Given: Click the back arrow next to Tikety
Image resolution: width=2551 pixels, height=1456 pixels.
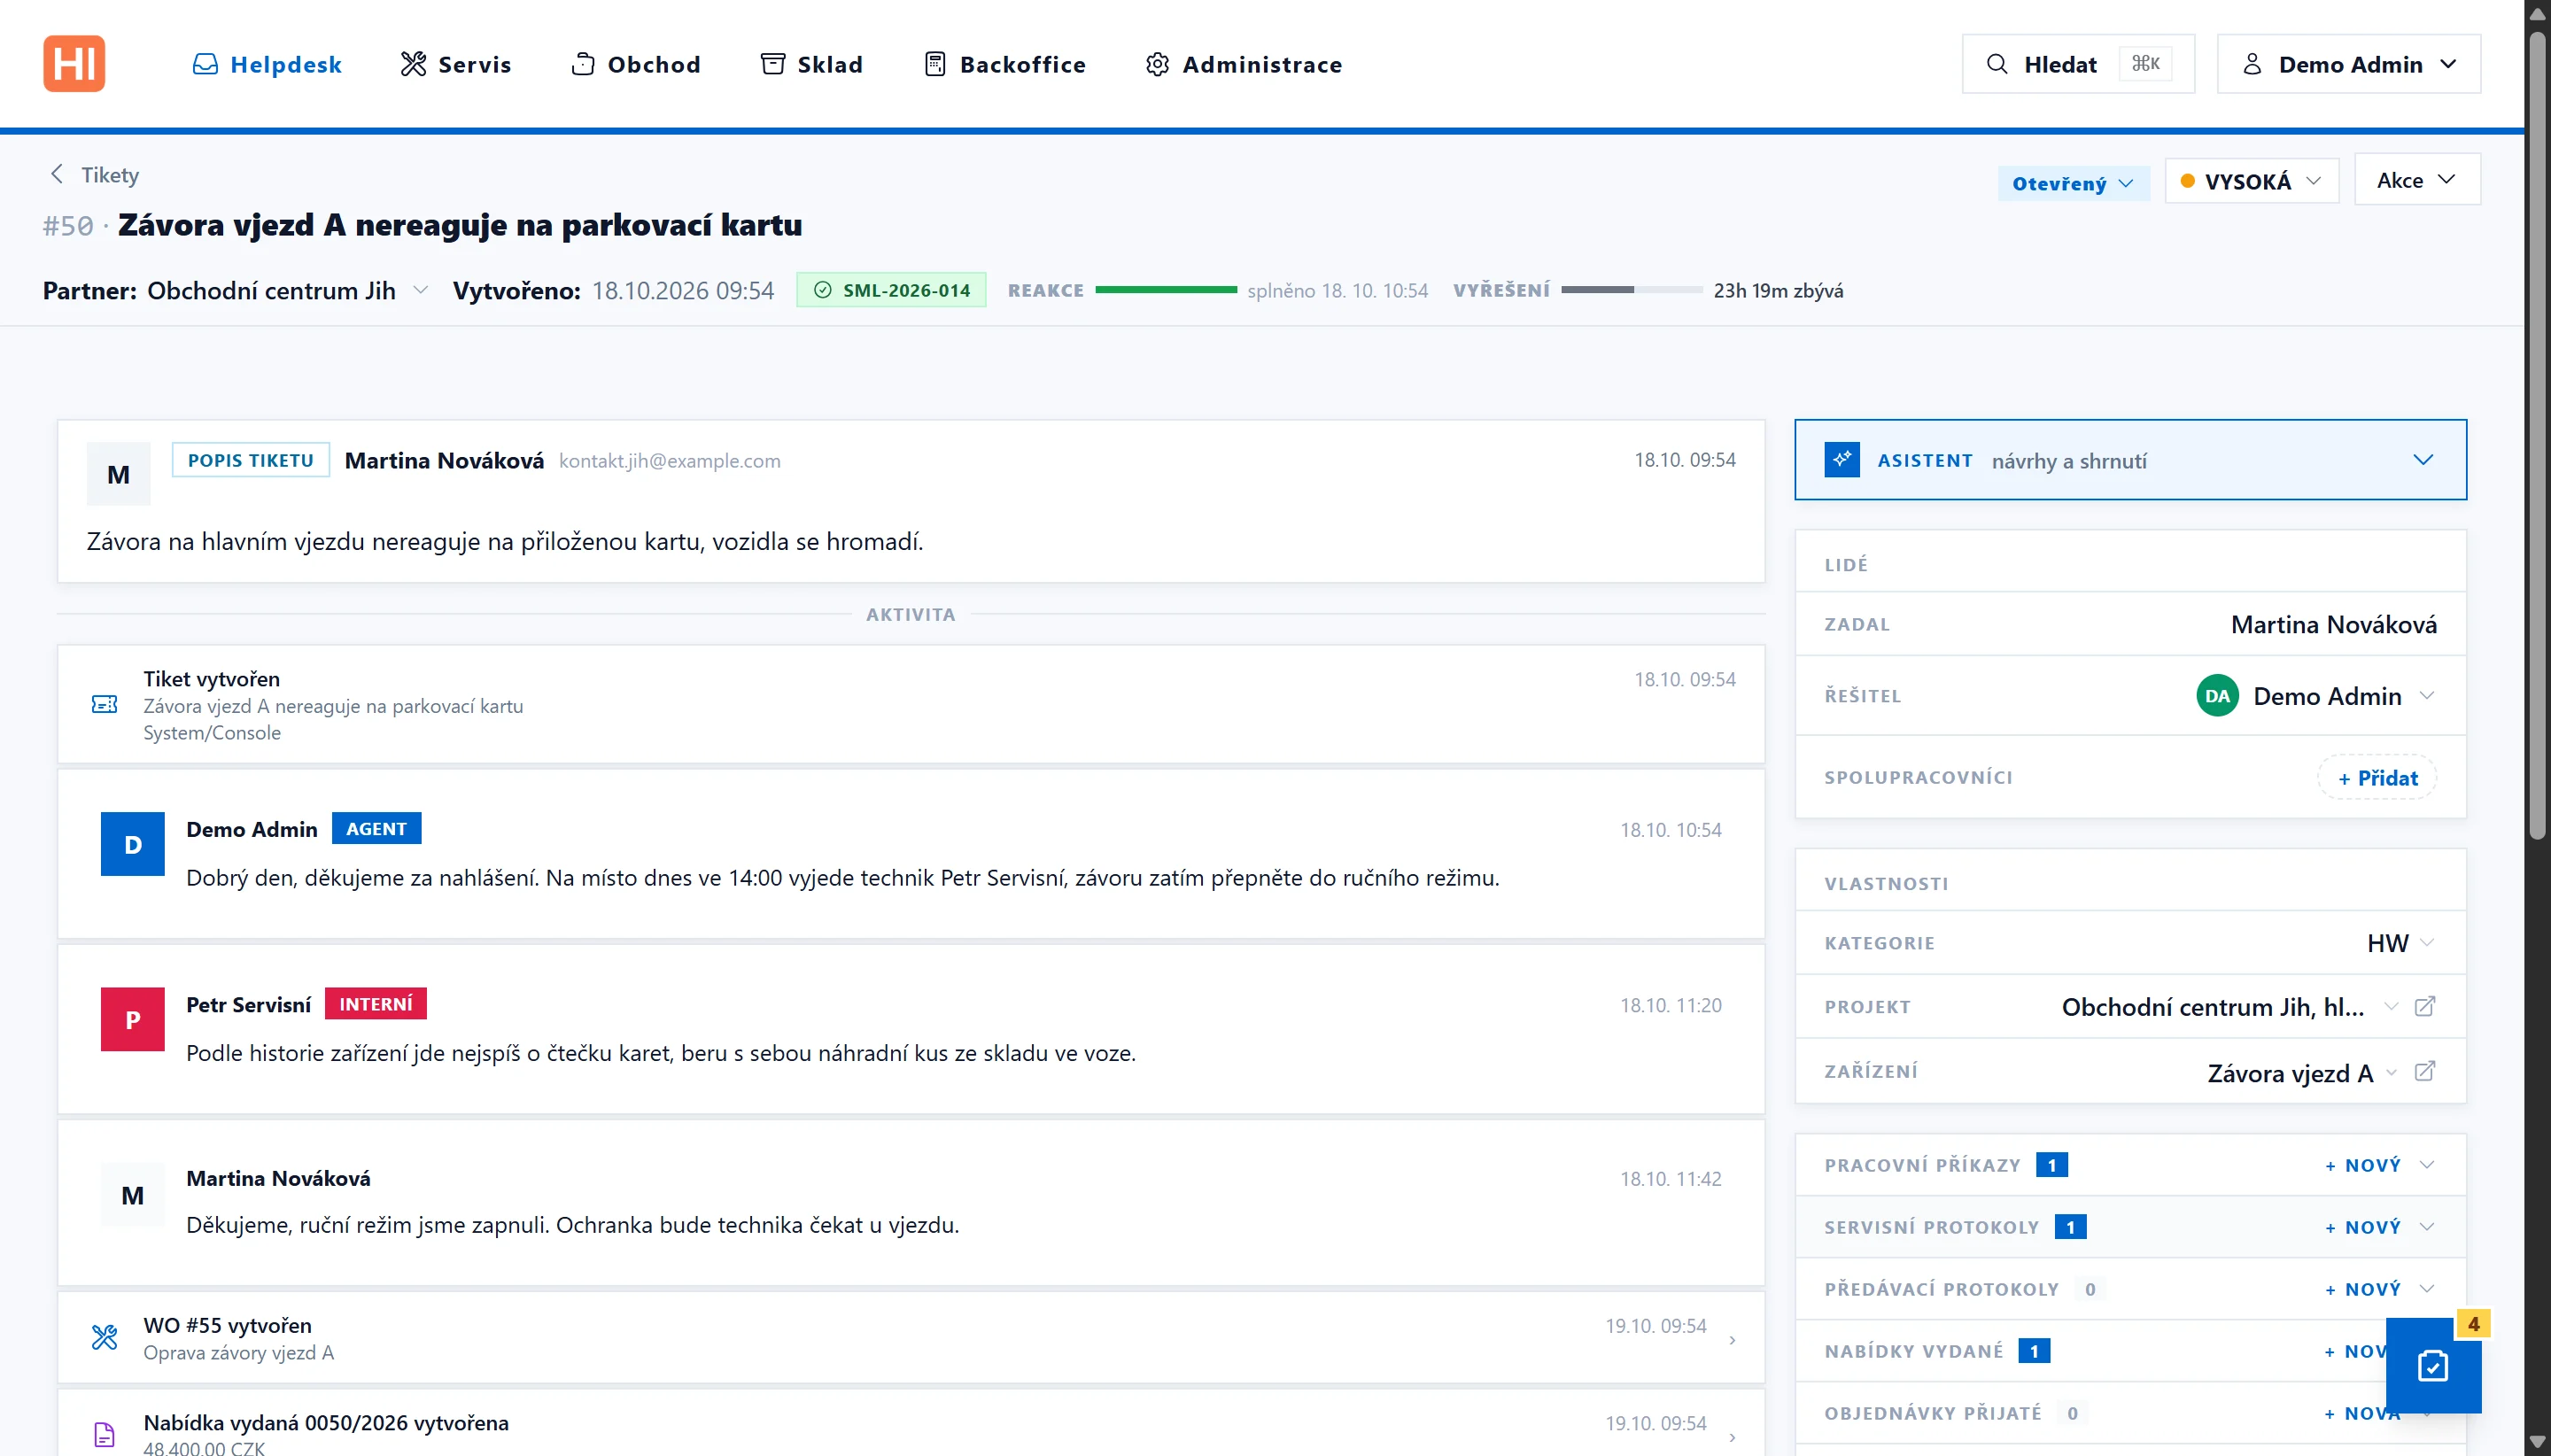Looking at the screenshot, I should [57, 174].
